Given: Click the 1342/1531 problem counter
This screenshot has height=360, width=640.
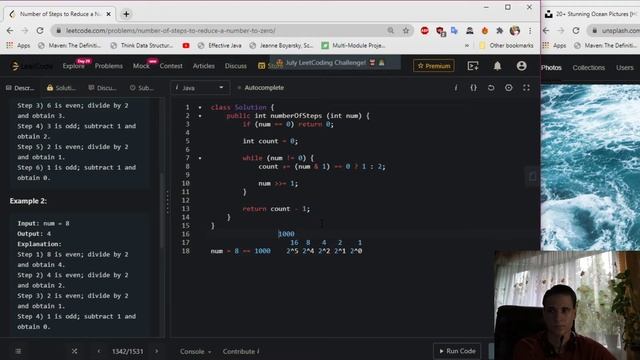Looking at the screenshot, I should [127, 351].
